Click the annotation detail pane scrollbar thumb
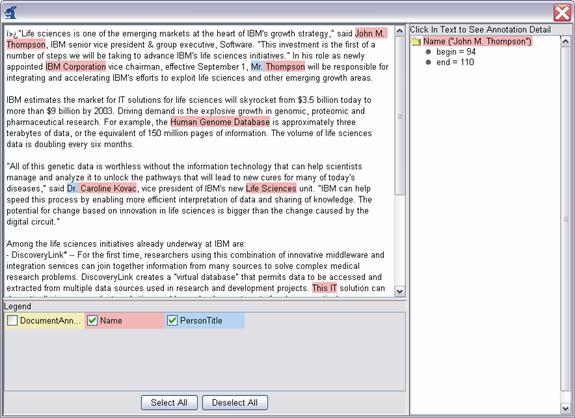575x418 pixels. (565, 219)
